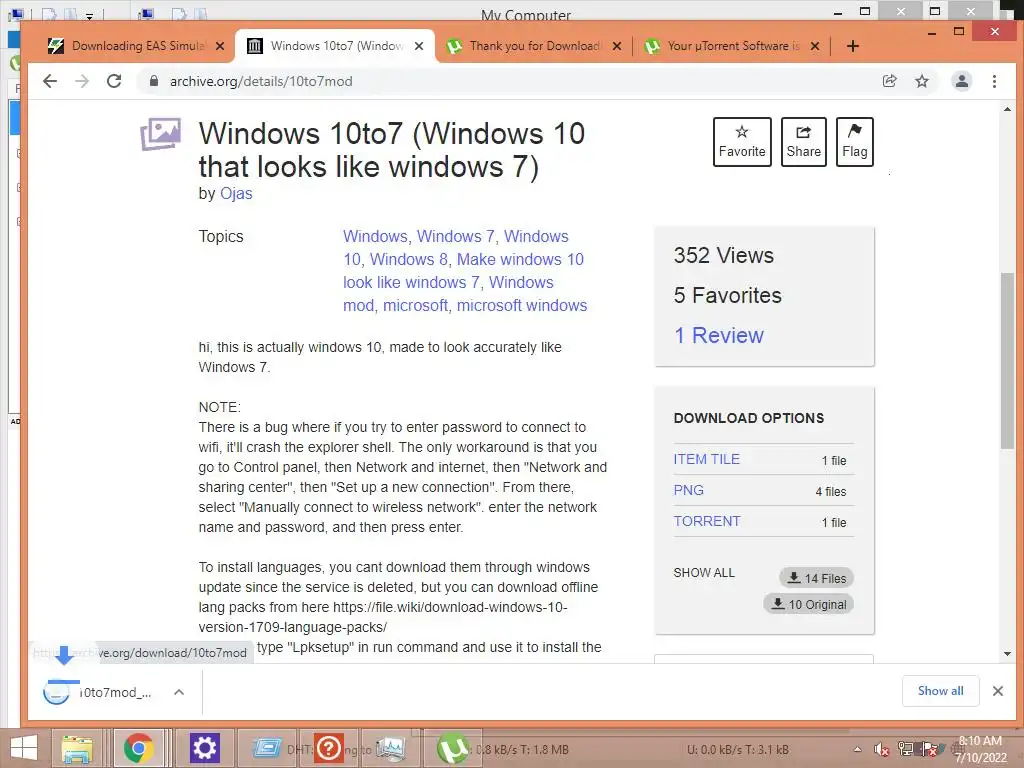Switch to Thank you for Downloading tab
Image resolution: width=1024 pixels, height=768 pixels.
pyautogui.click(x=532, y=46)
